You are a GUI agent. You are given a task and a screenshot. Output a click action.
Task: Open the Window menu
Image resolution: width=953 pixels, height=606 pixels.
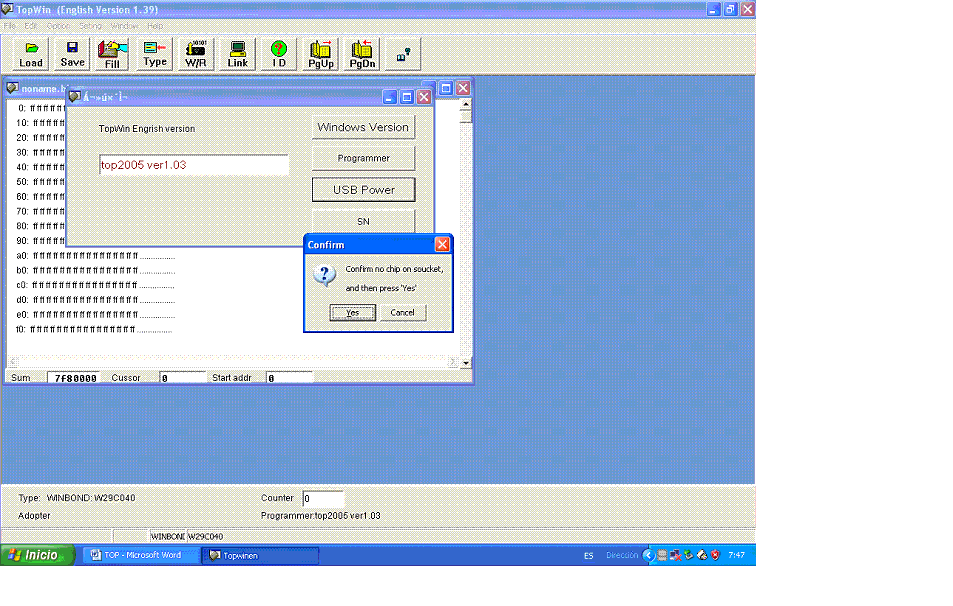(x=125, y=26)
